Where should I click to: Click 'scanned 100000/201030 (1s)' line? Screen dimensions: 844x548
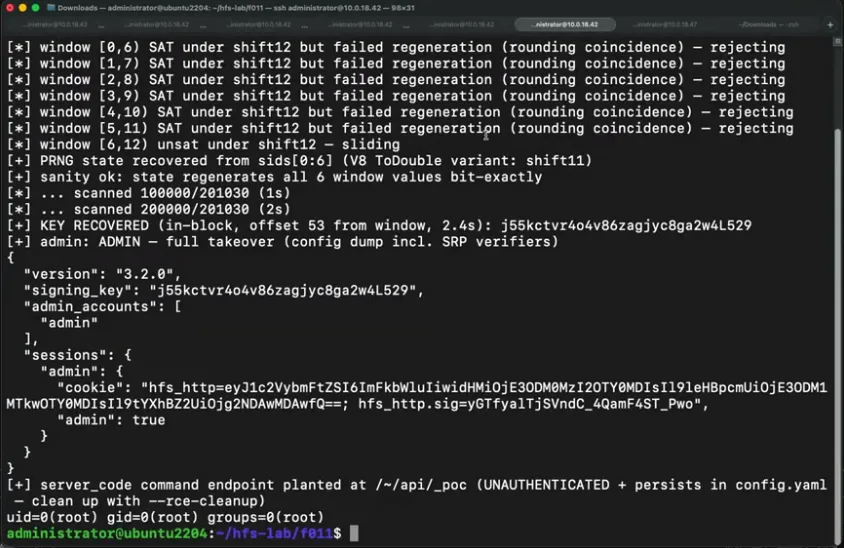(x=149, y=193)
